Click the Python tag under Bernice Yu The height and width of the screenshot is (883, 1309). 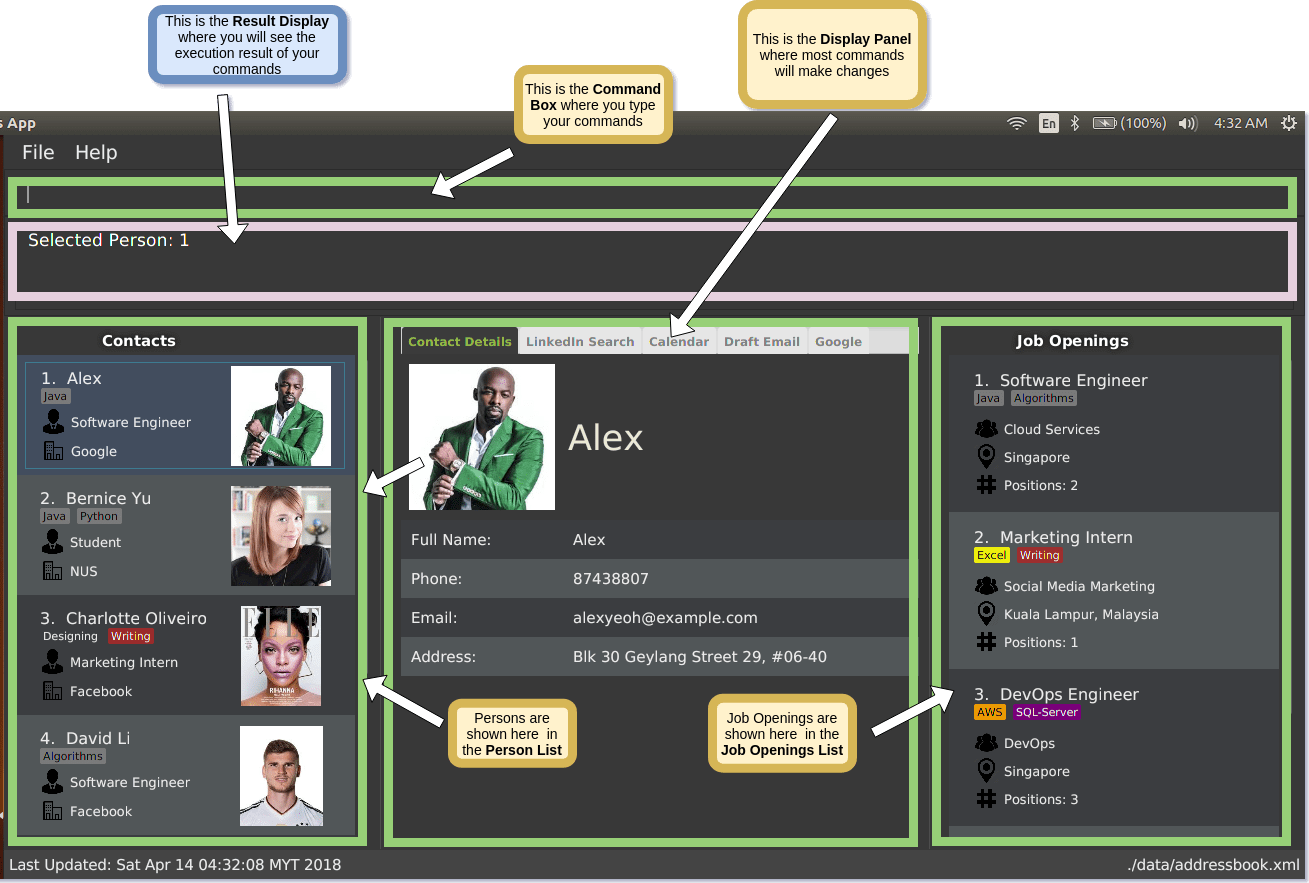tap(99, 516)
